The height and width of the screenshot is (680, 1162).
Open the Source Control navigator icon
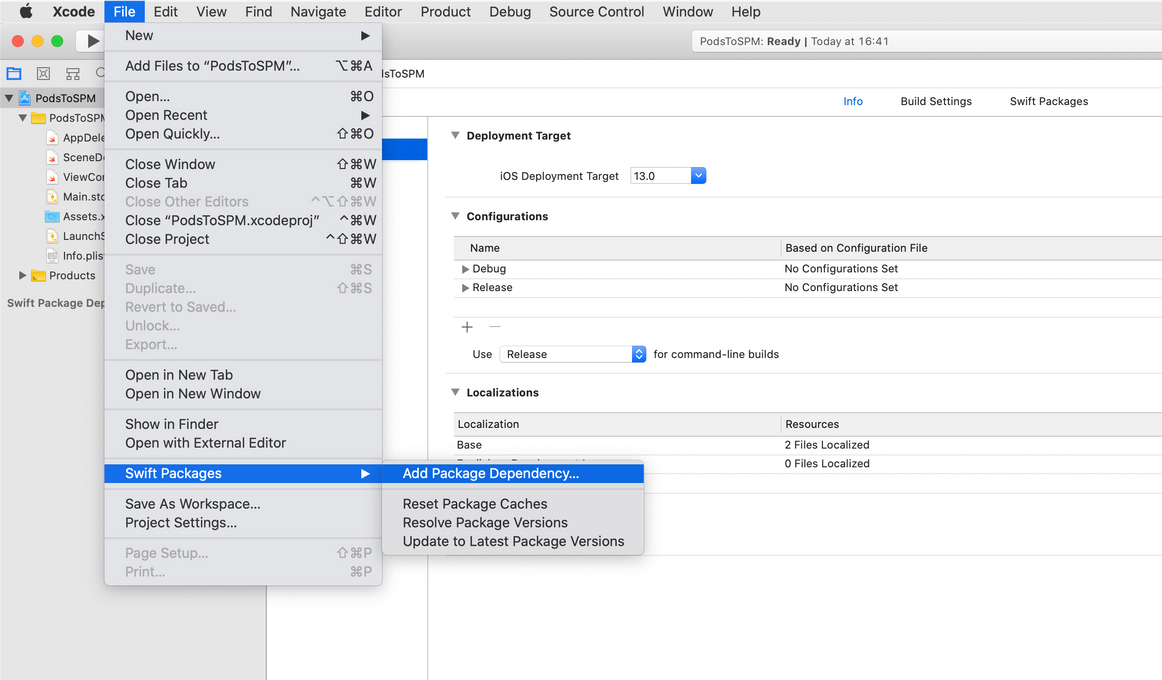point(44,73)
